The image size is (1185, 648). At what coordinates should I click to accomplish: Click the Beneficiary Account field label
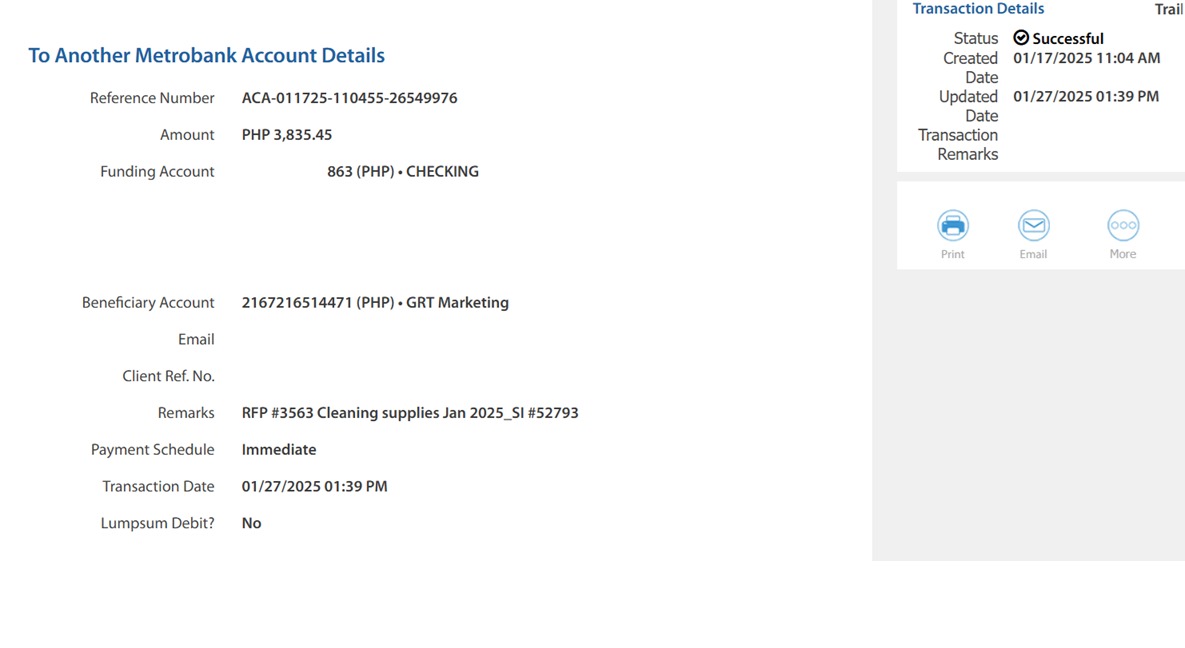pyautogui.click(x=148, y=302)
